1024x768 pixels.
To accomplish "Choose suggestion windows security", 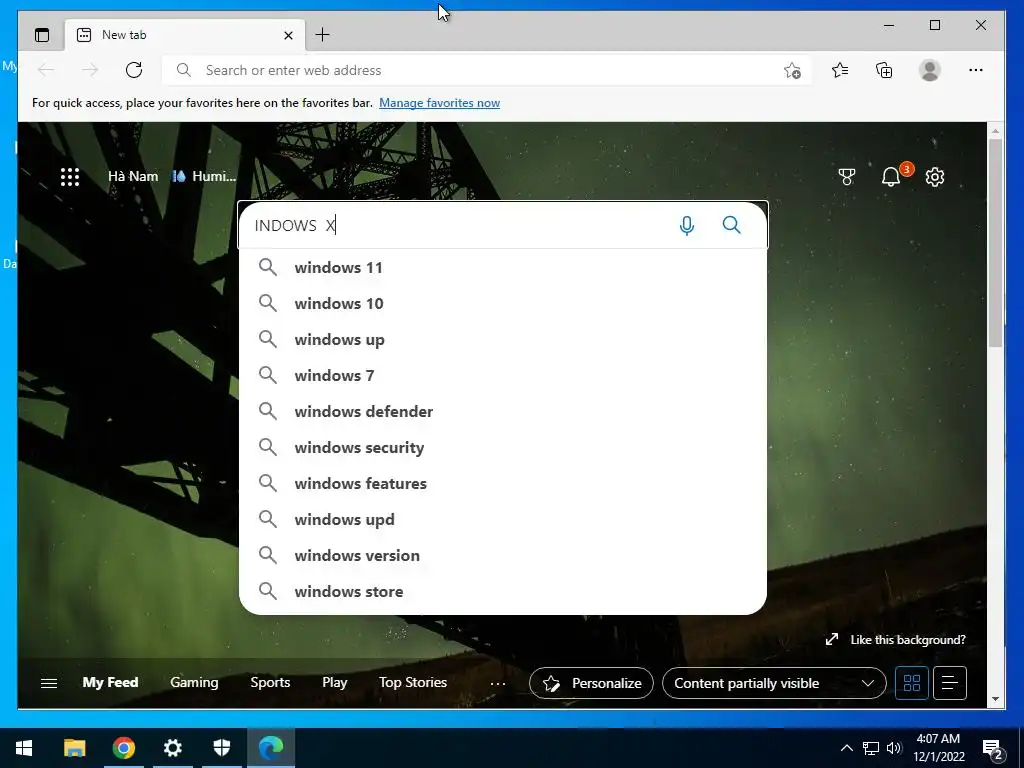I will point(503,447).
